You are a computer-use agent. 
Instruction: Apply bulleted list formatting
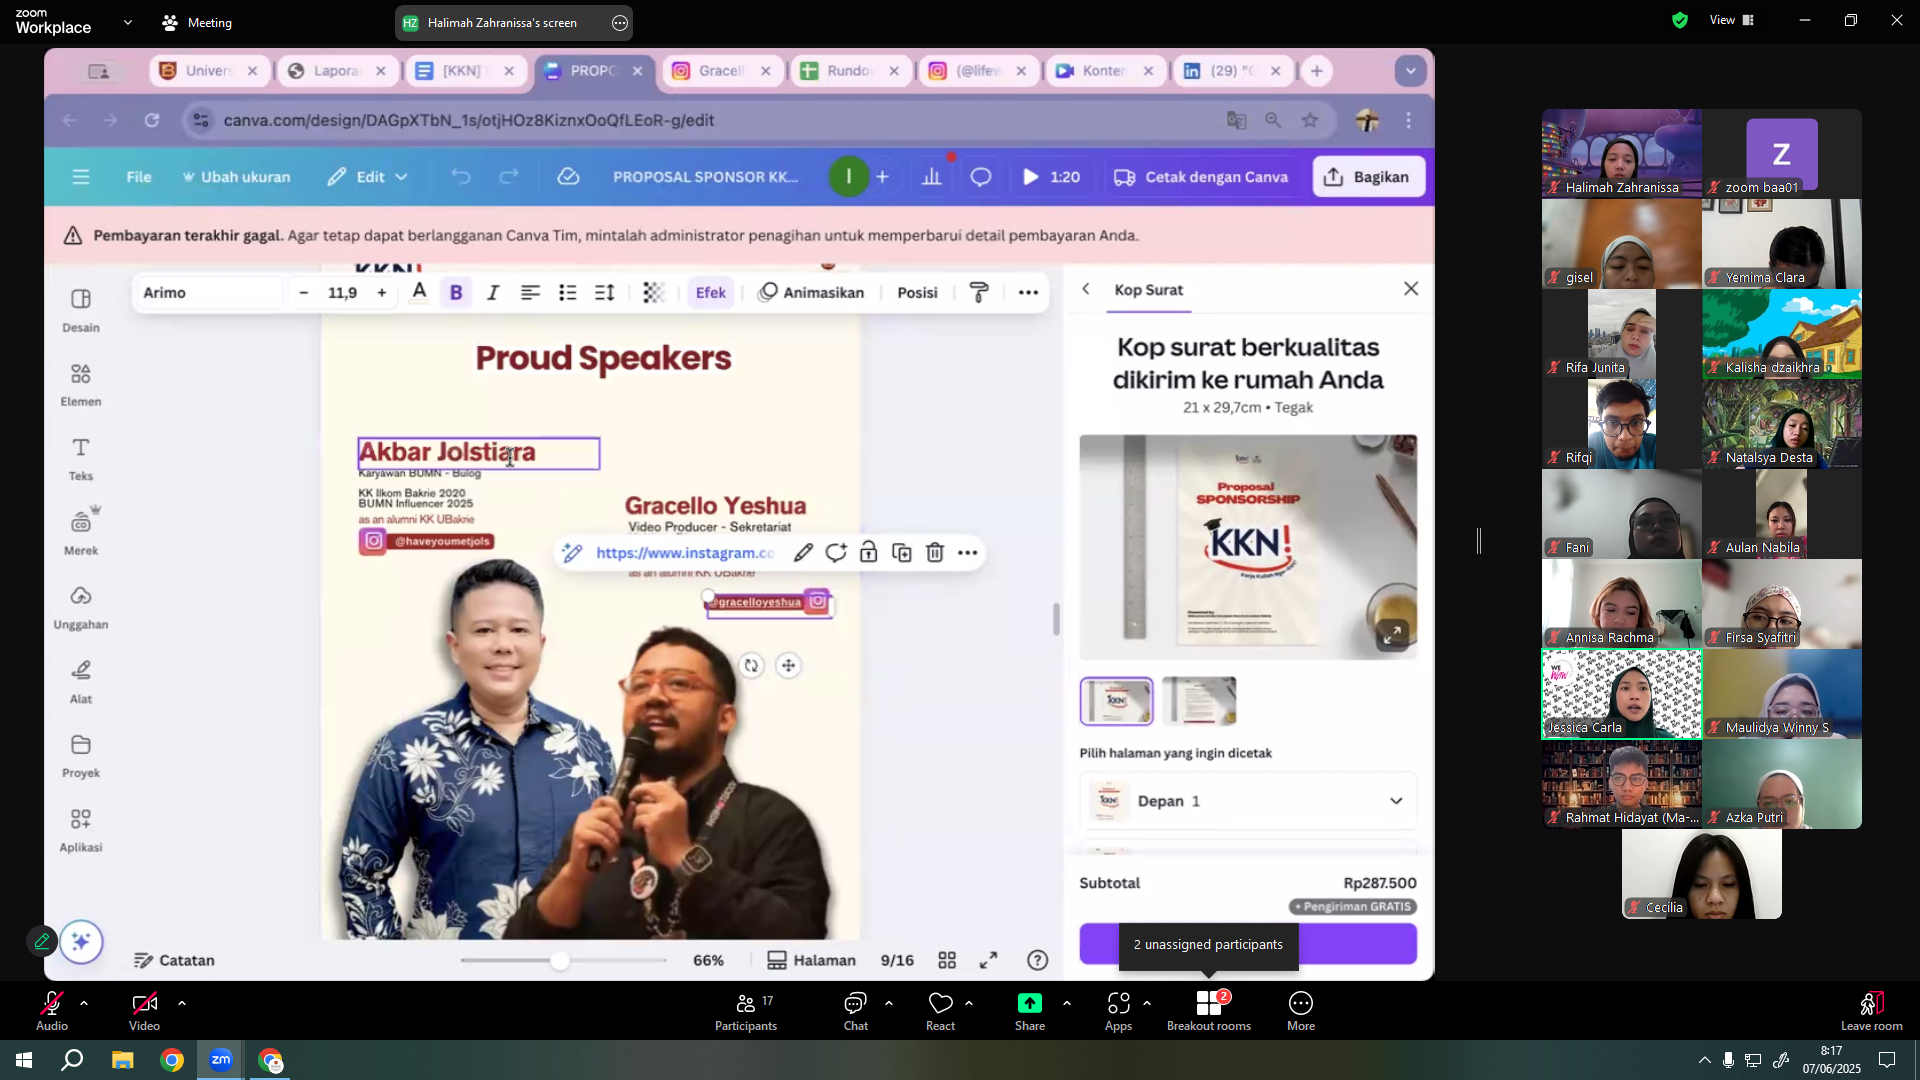click(x=568, y=292)
